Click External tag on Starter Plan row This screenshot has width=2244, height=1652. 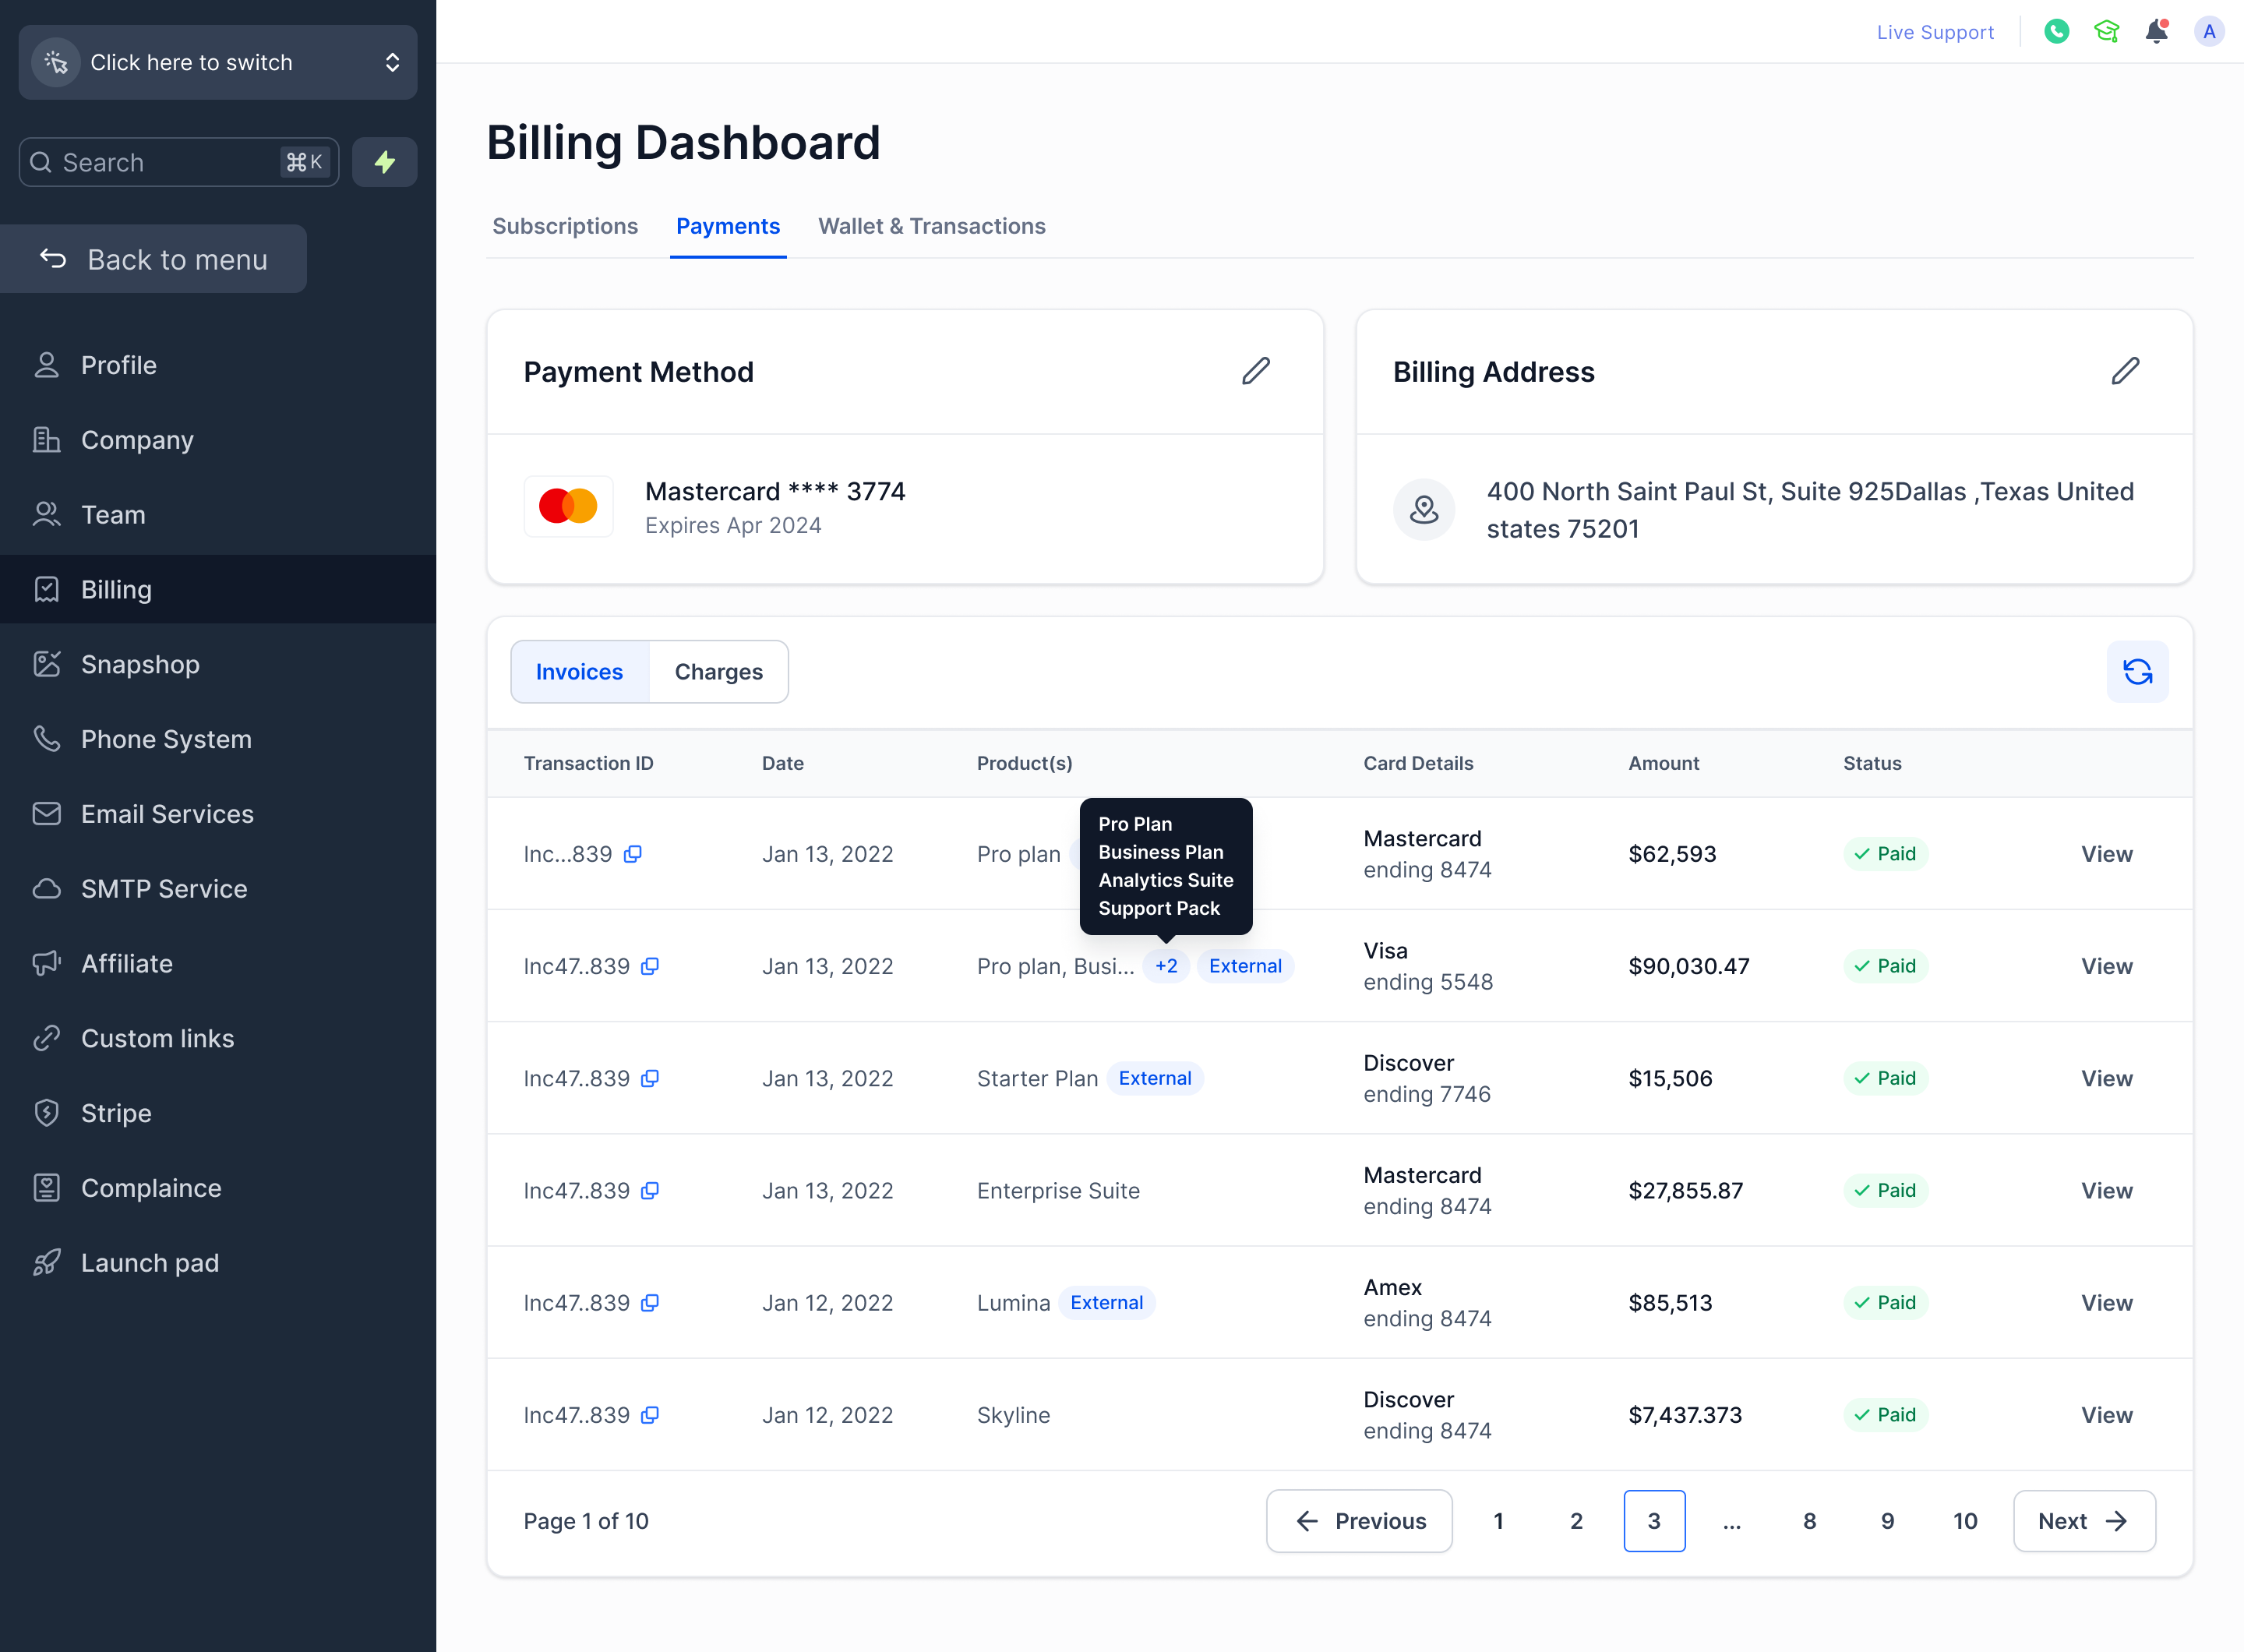1155,1078
